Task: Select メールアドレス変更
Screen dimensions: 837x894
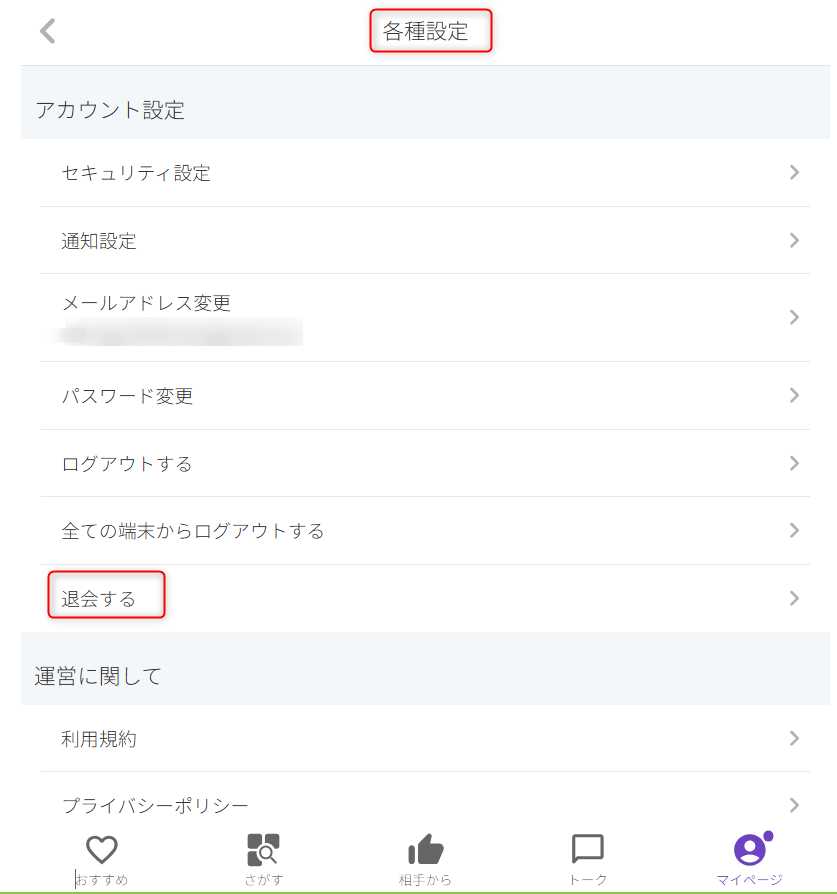Action: 146,303
